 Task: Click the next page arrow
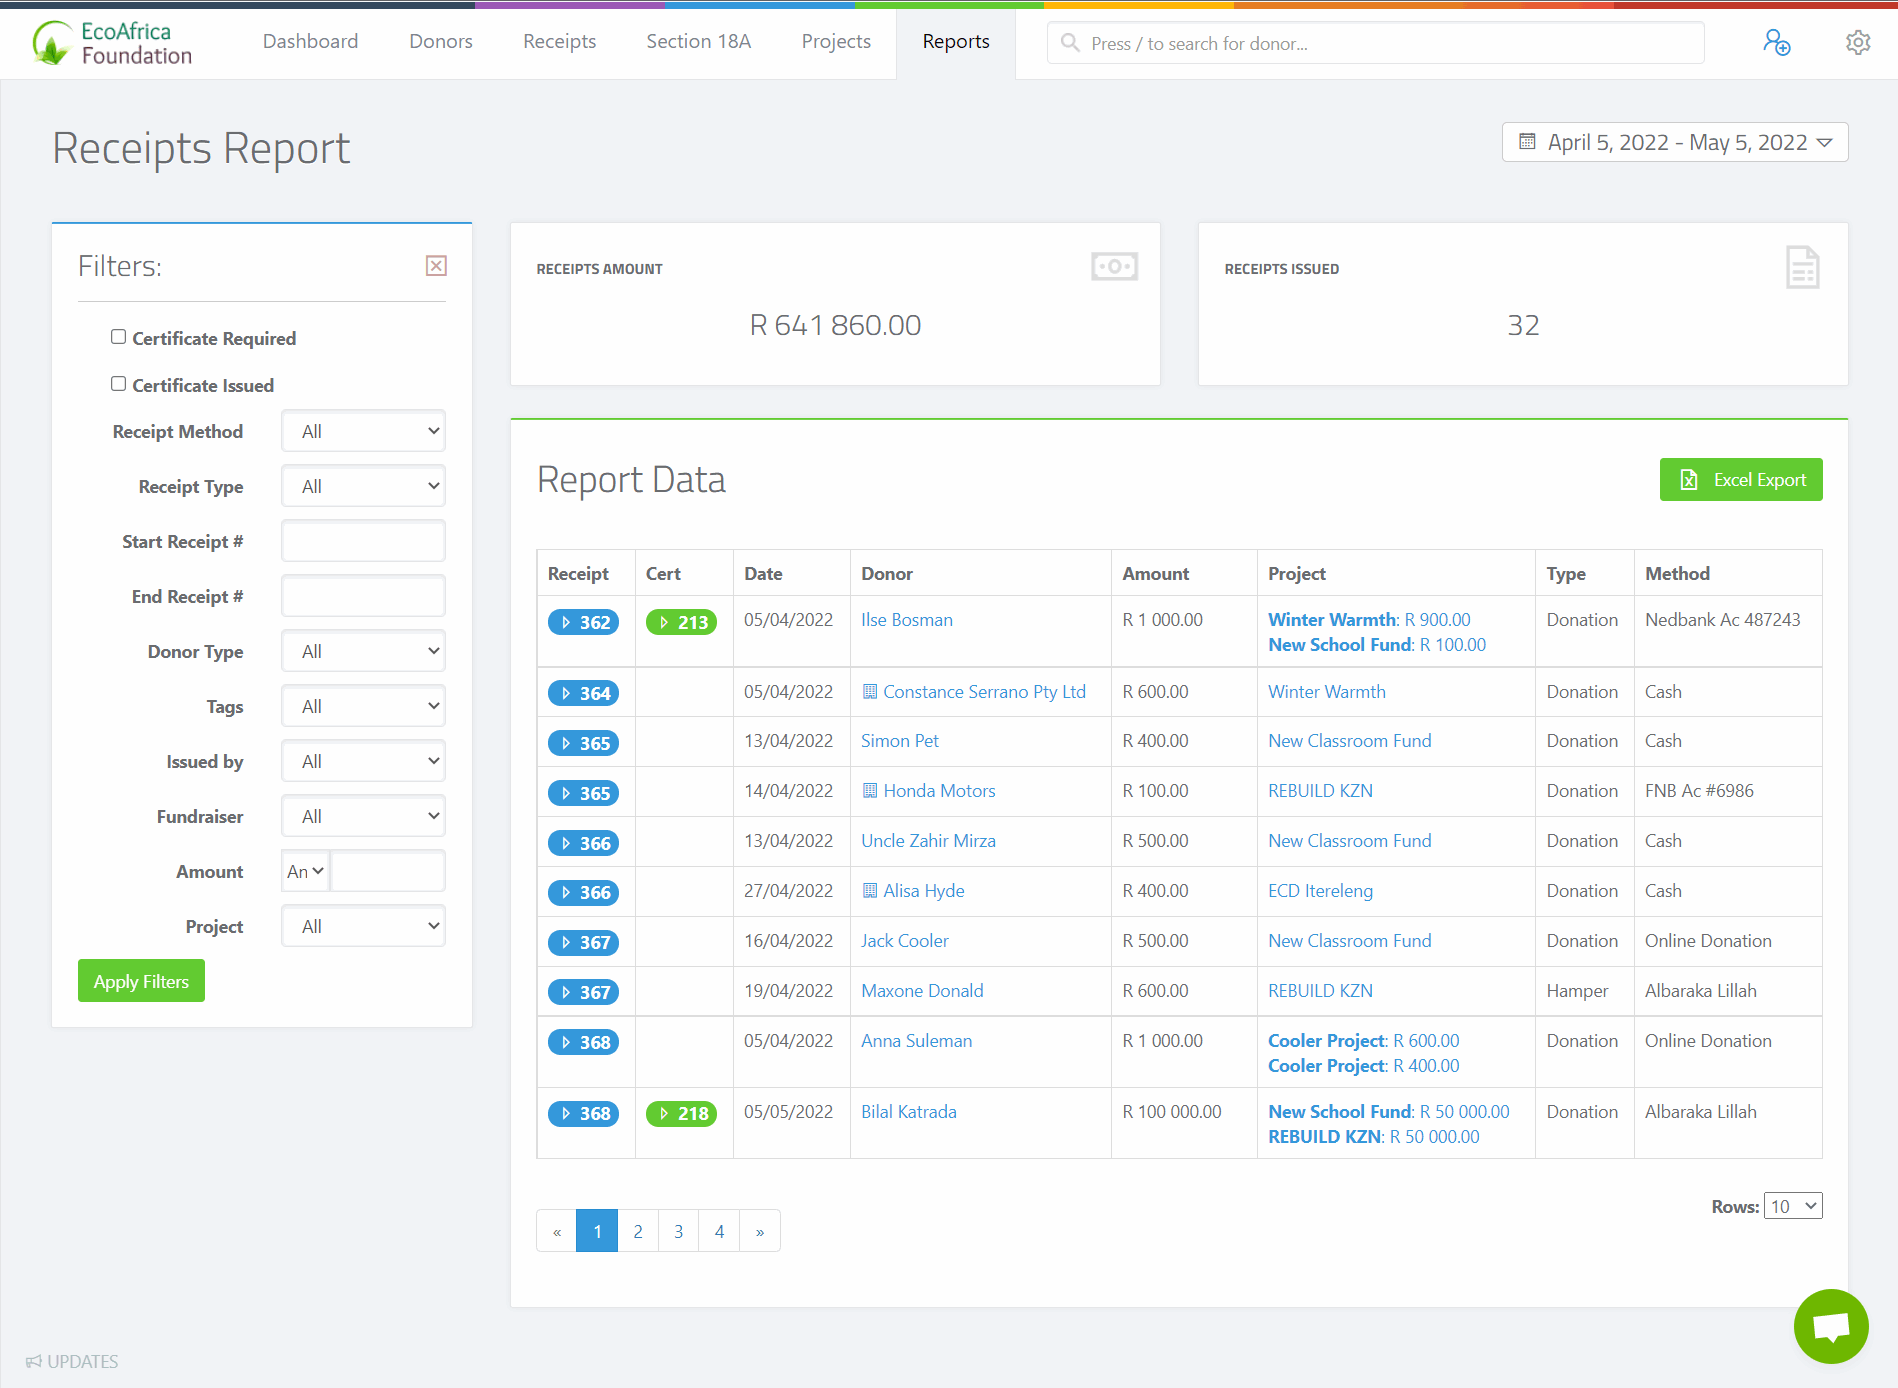tap(760, 1231)
